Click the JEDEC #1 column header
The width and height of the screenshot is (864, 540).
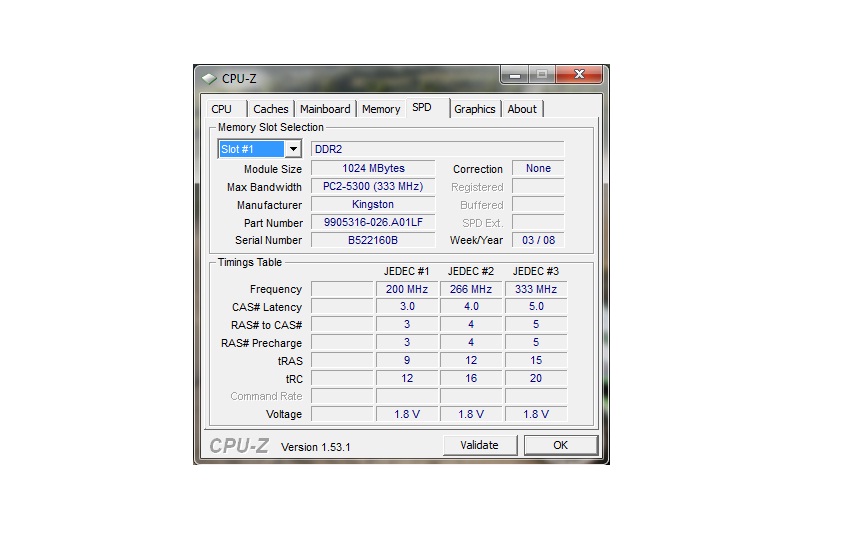tap(407, 272)
